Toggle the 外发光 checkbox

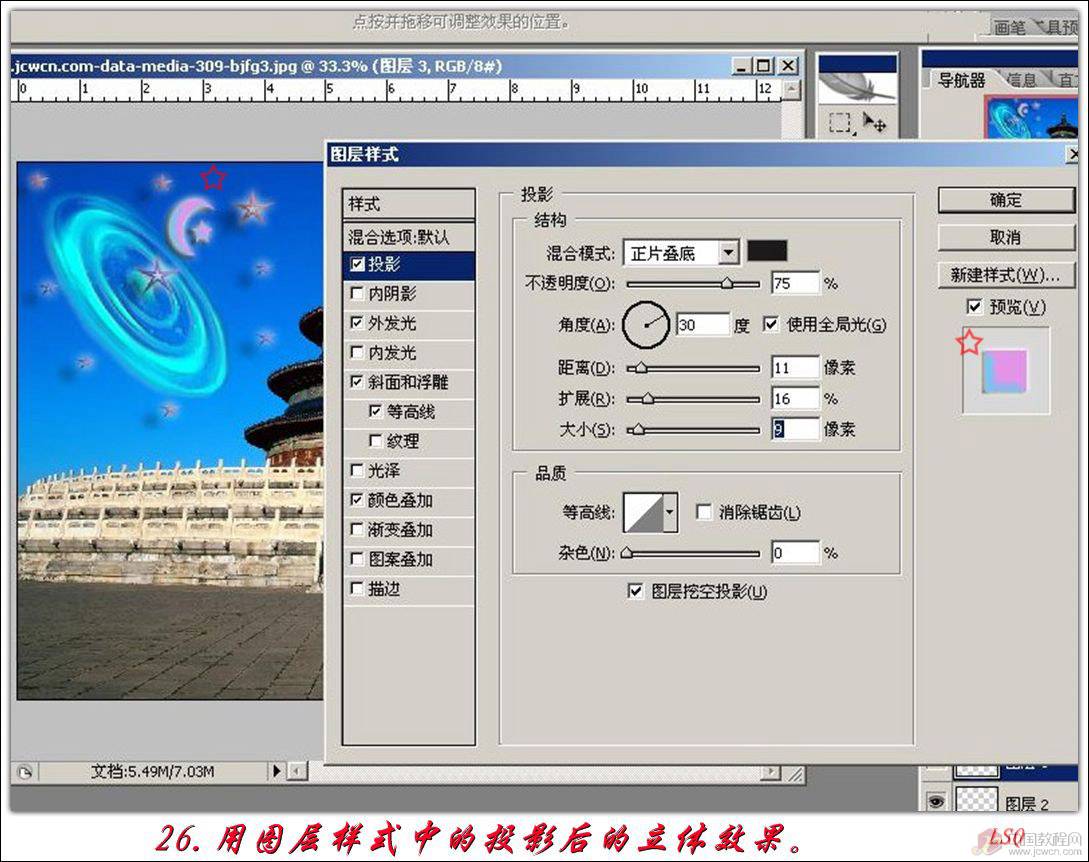[x=357, y=322]
